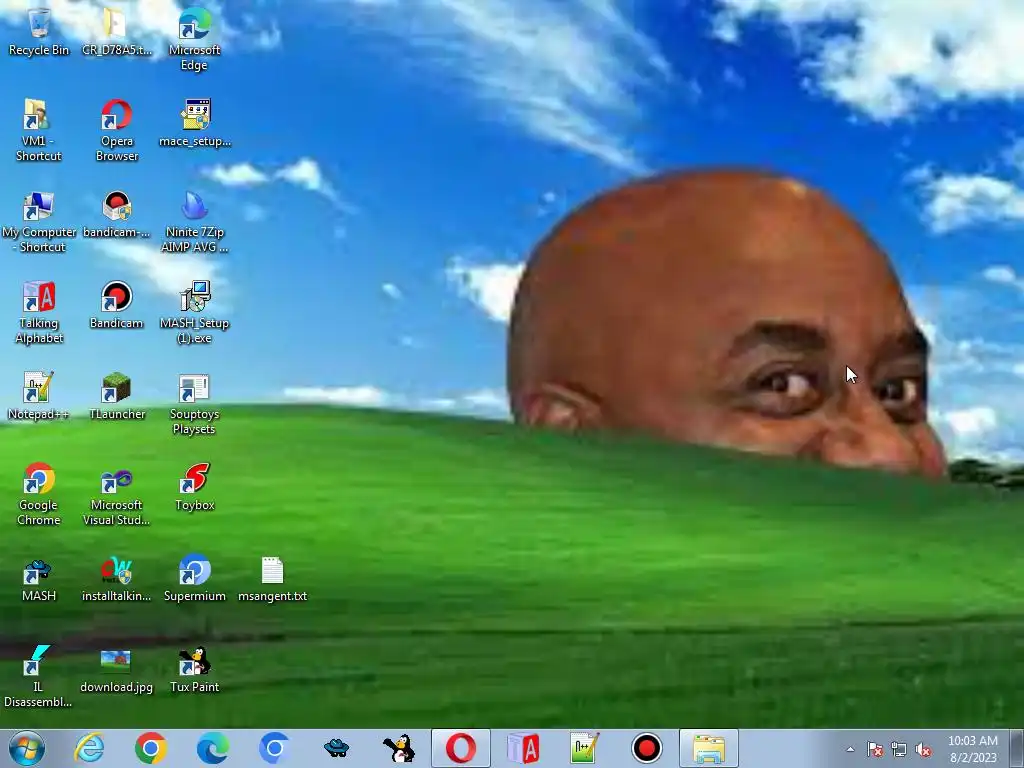Open Notepad++ from the taskbar
The image size is (1024, 768).
point(584,748)
